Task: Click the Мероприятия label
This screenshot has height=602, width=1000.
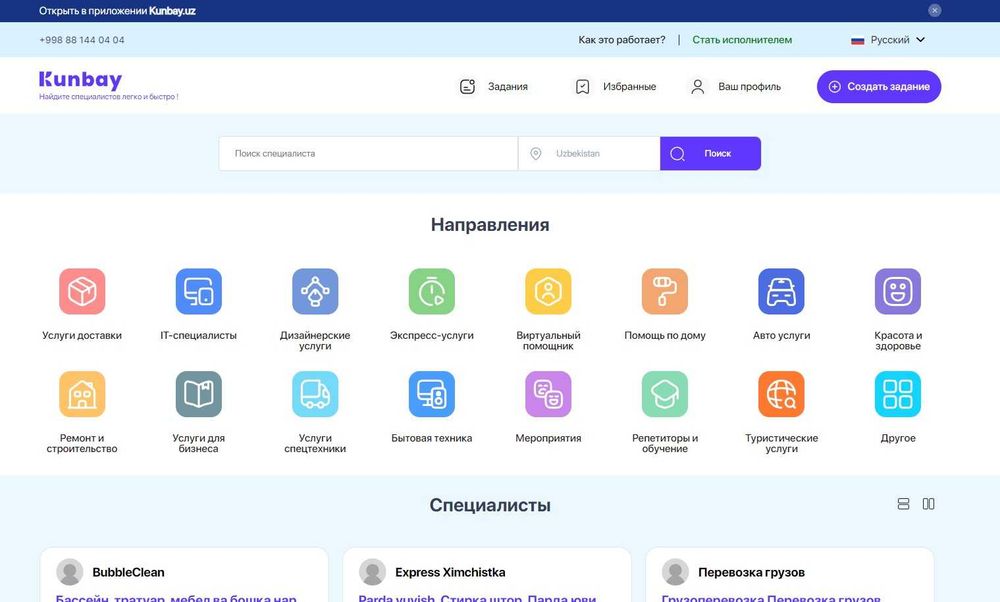Action: [548, 438]
